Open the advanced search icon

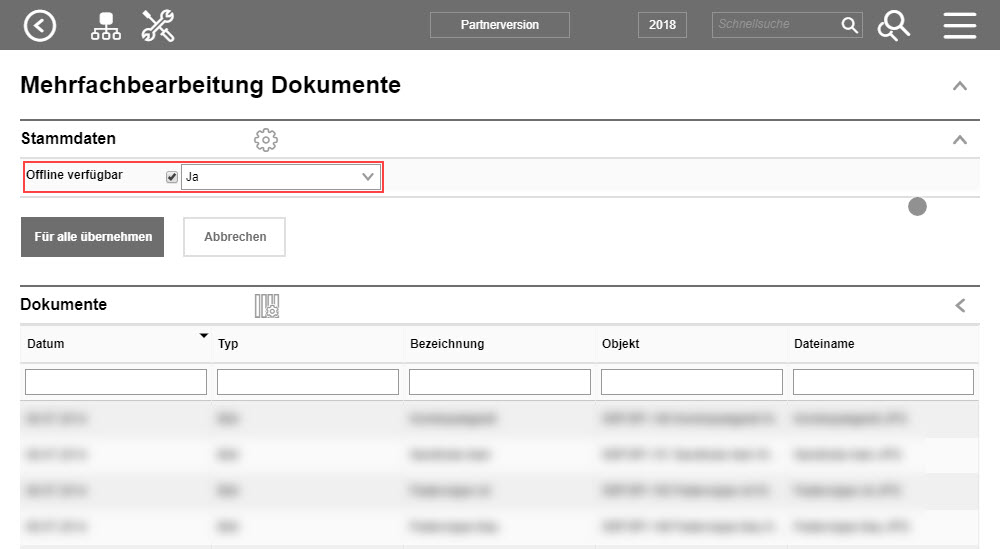click(x=893, y=26)
